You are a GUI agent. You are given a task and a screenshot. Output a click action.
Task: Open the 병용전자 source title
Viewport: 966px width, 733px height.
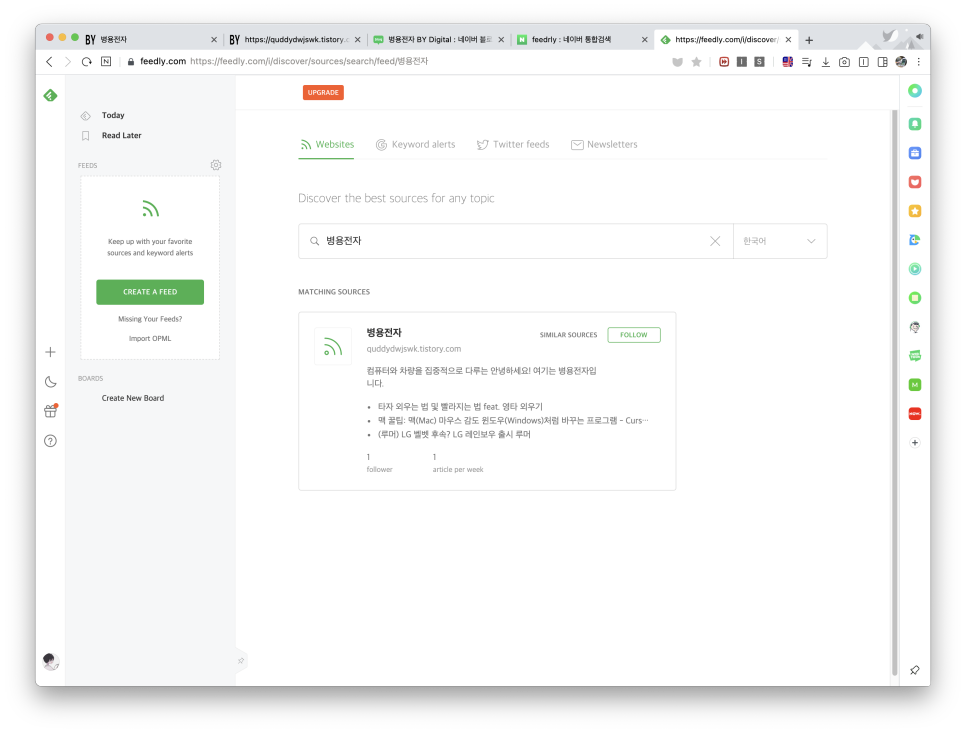click(384, 333)
